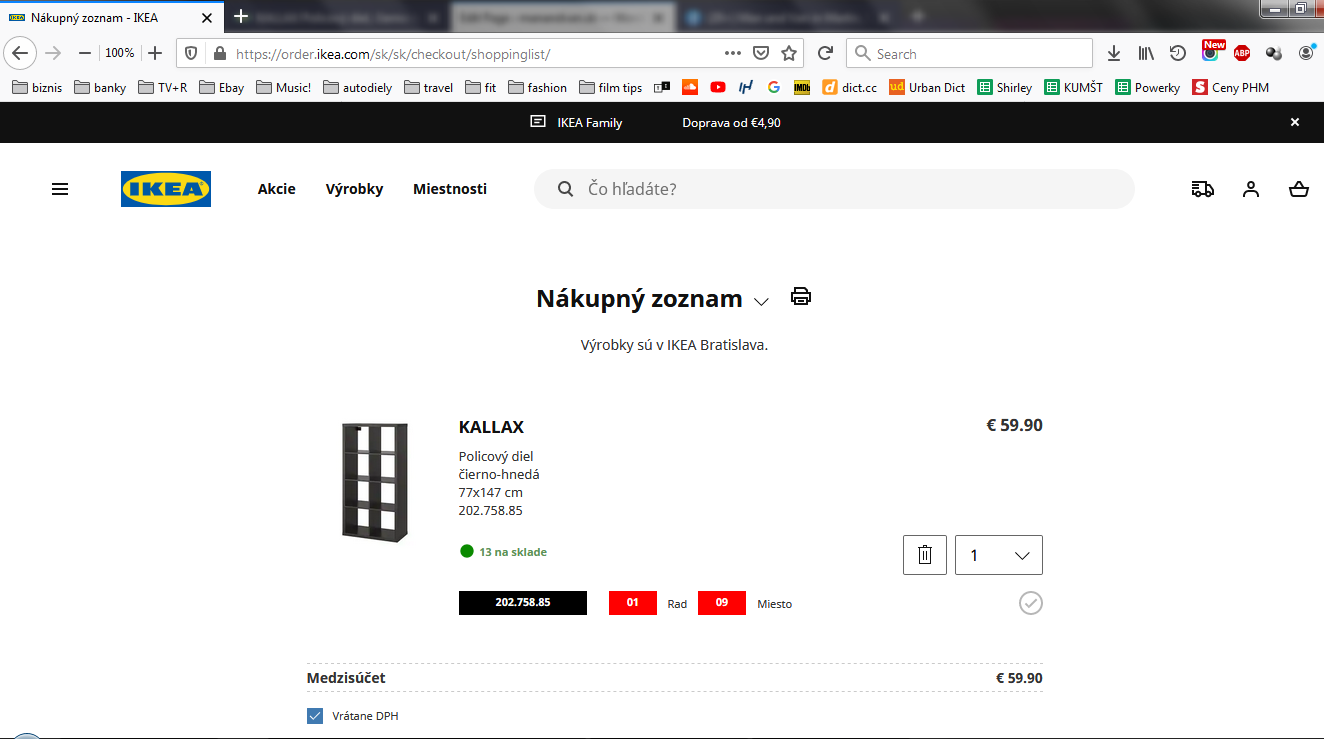The height and width of the screenshot is (739, 1324).
Task: Open the History clock icon
Action: click(1178, 54)
